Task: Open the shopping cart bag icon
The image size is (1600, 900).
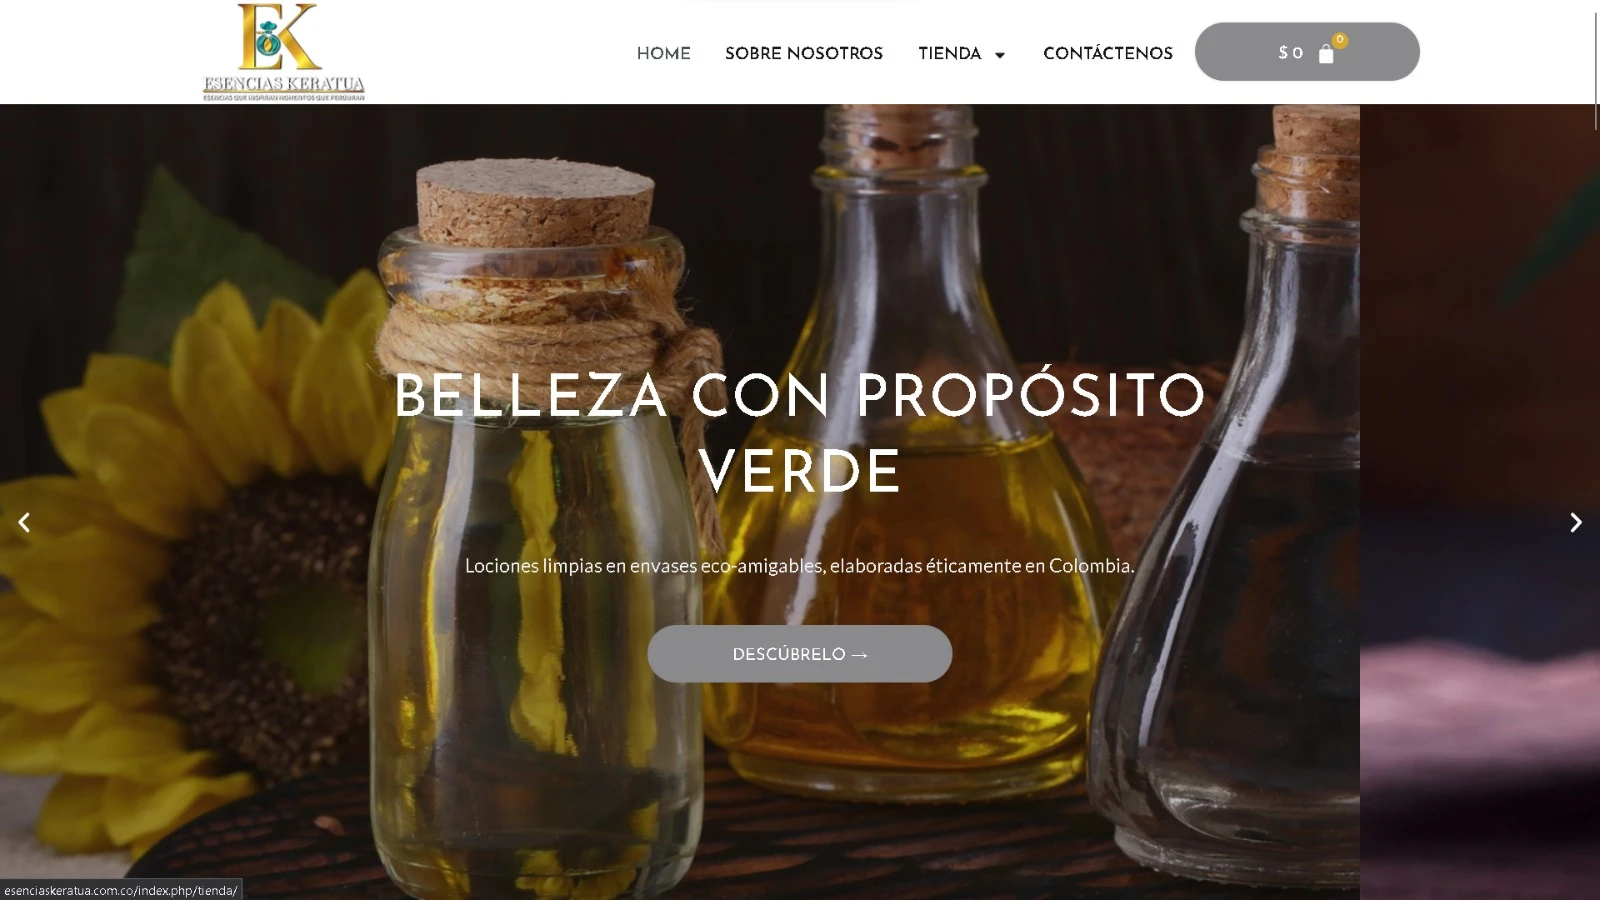Action: 1326,54
